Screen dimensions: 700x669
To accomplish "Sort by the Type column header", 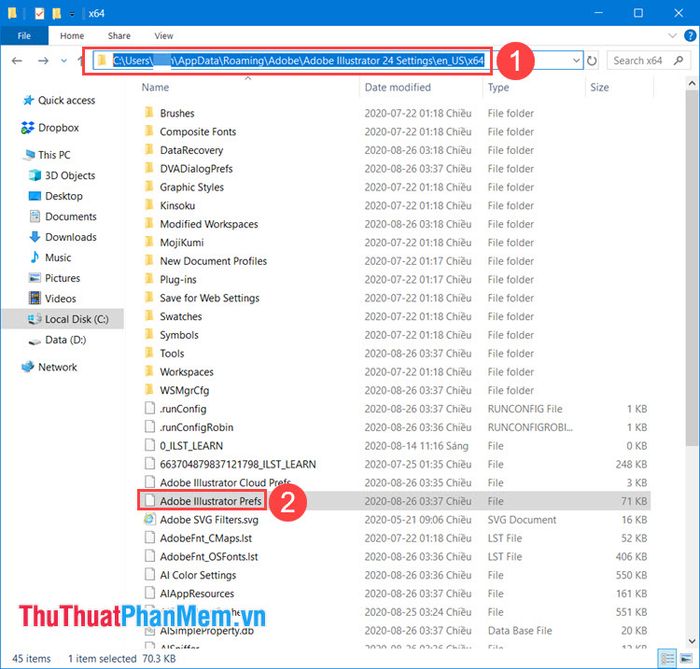I will coord(498,87).
